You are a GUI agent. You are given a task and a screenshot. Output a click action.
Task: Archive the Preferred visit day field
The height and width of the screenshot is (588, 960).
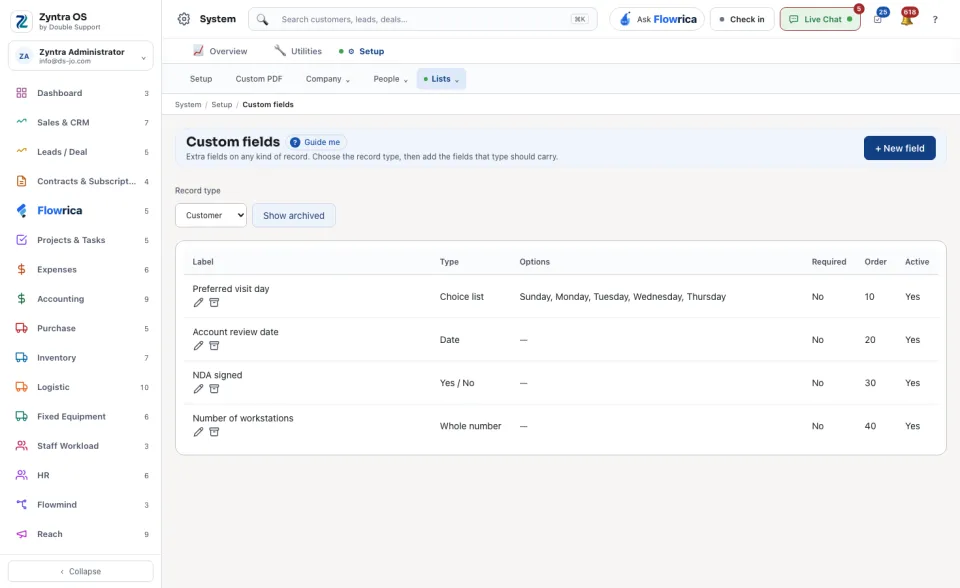tap(214, 303)
